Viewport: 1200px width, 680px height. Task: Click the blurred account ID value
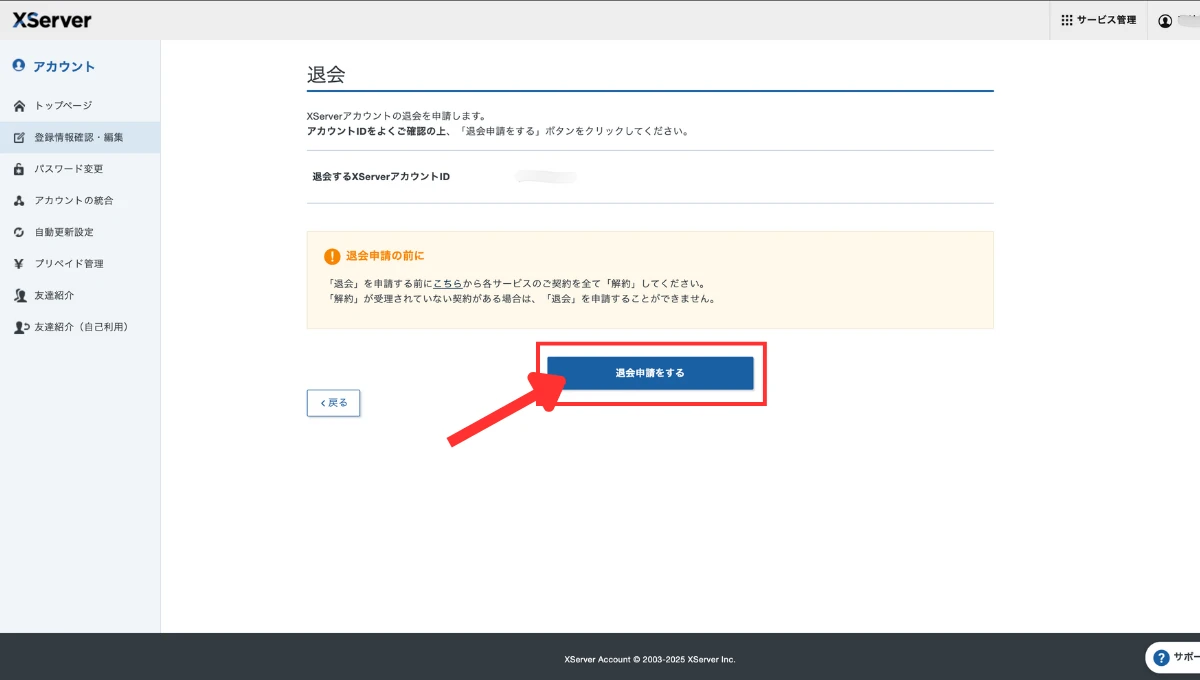point(546,177)
